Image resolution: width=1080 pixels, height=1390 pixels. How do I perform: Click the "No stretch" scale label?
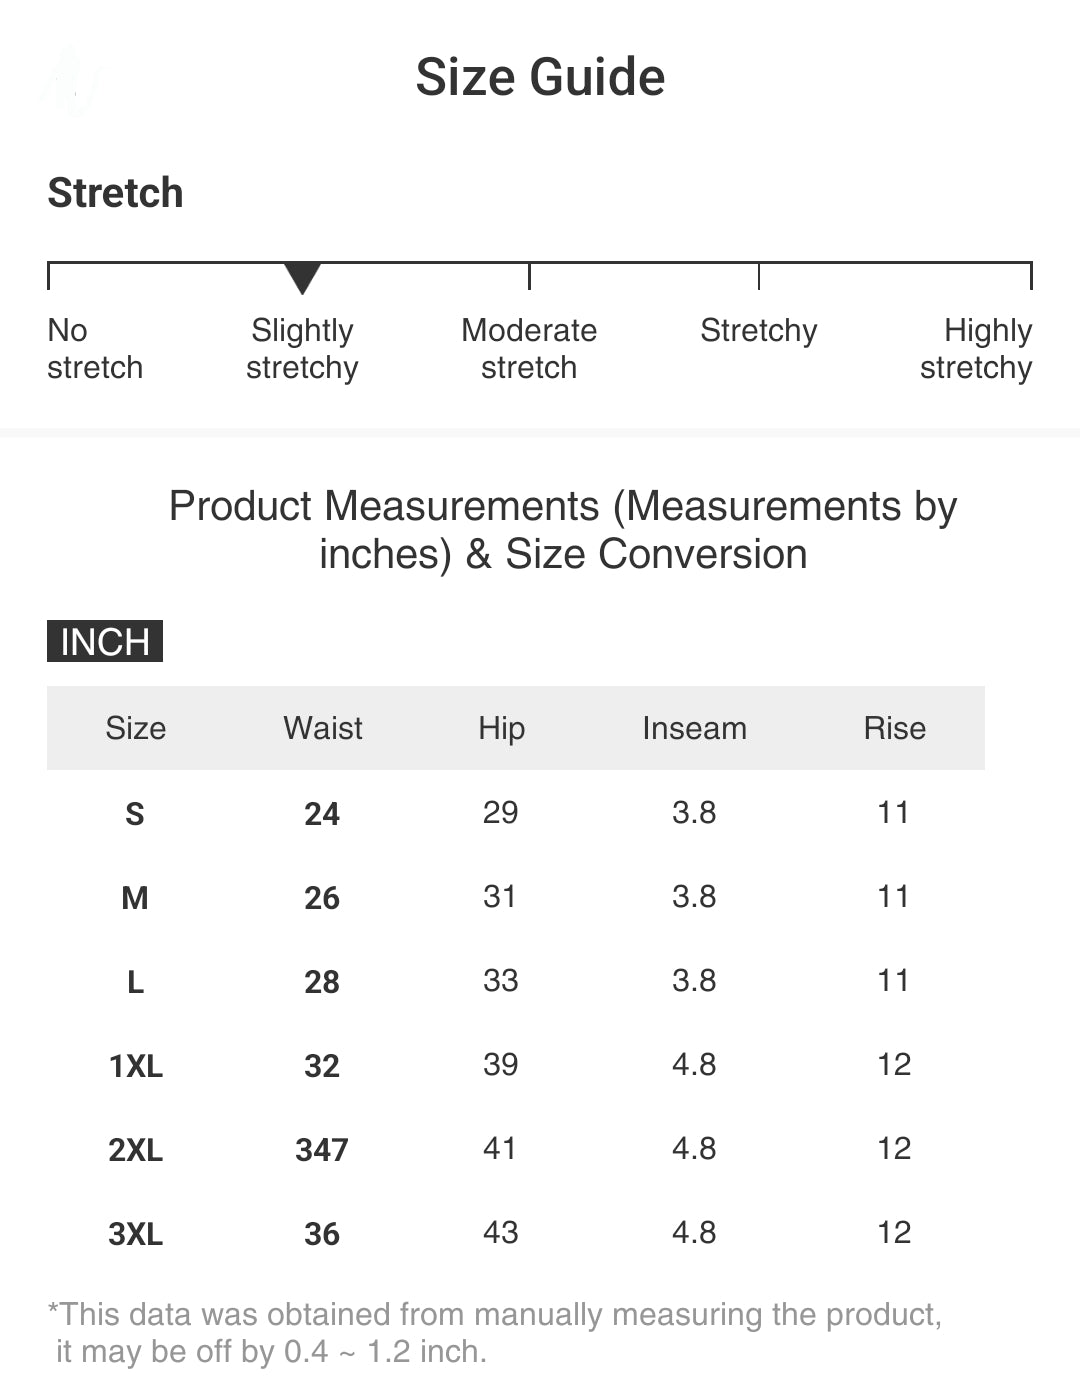95,349
